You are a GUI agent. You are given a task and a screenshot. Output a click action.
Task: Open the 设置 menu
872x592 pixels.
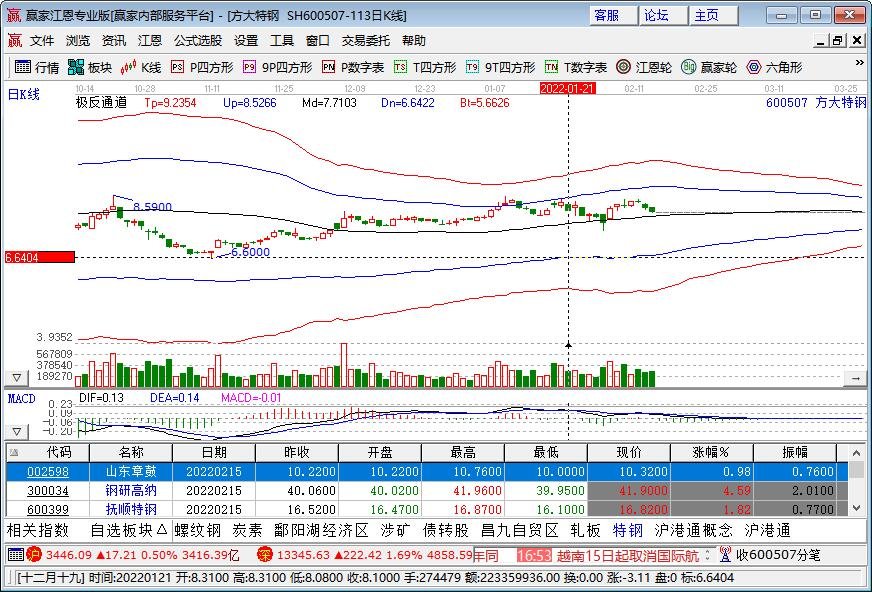click(x=246, y=41)
